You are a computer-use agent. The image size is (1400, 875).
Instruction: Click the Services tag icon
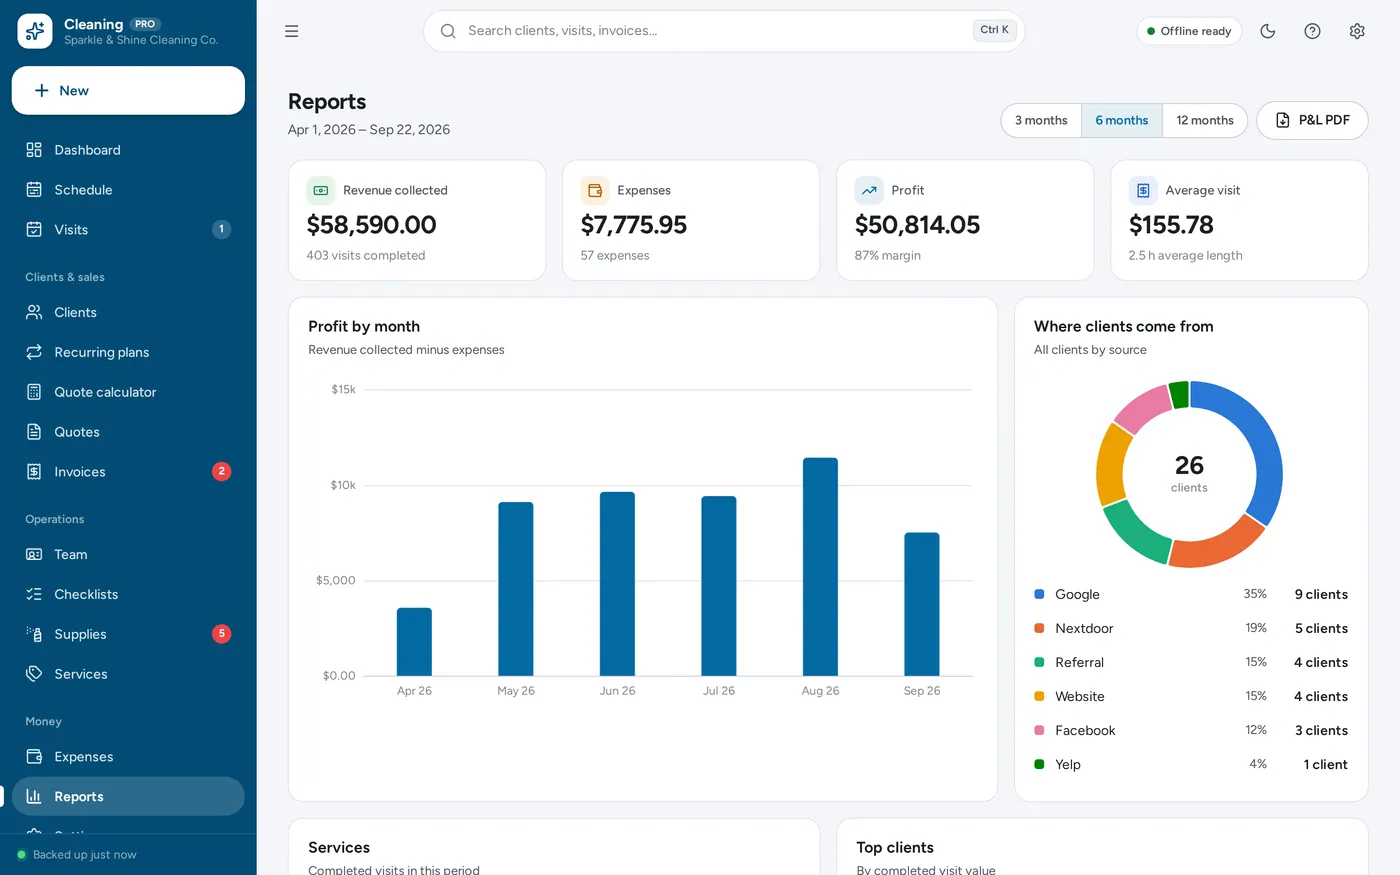point(34,674)
